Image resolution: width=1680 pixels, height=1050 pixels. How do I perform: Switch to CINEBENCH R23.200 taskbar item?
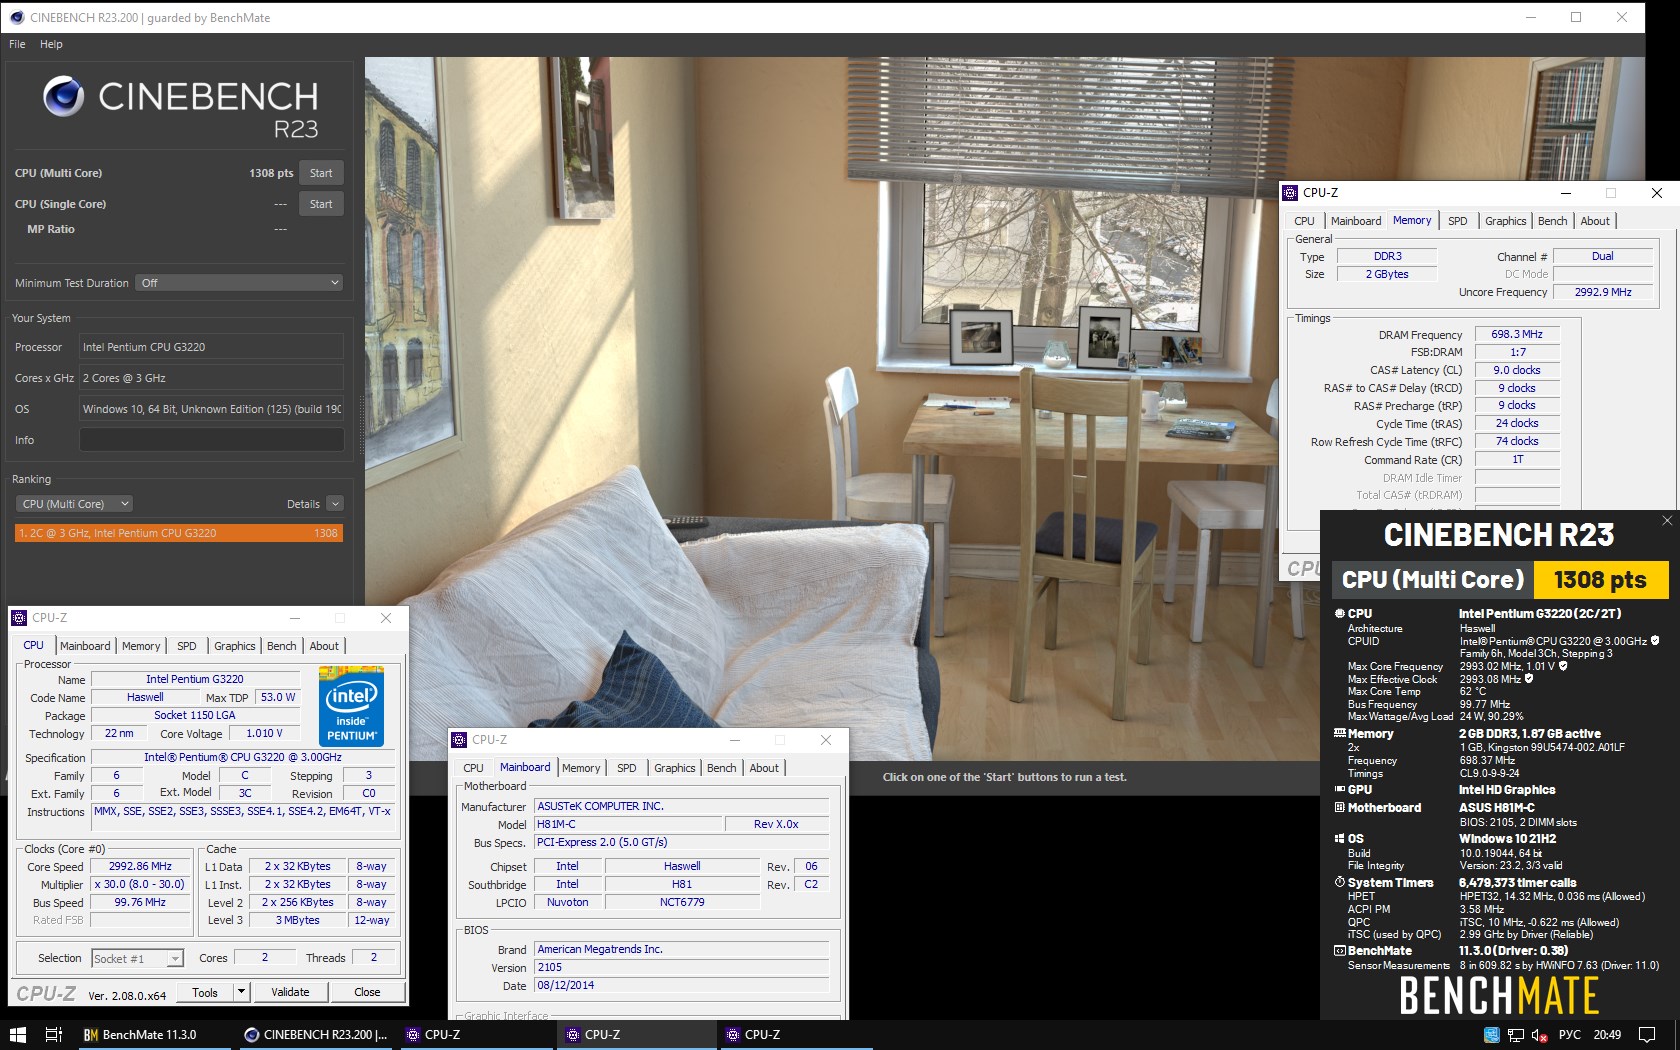[x=316, y=1035]
